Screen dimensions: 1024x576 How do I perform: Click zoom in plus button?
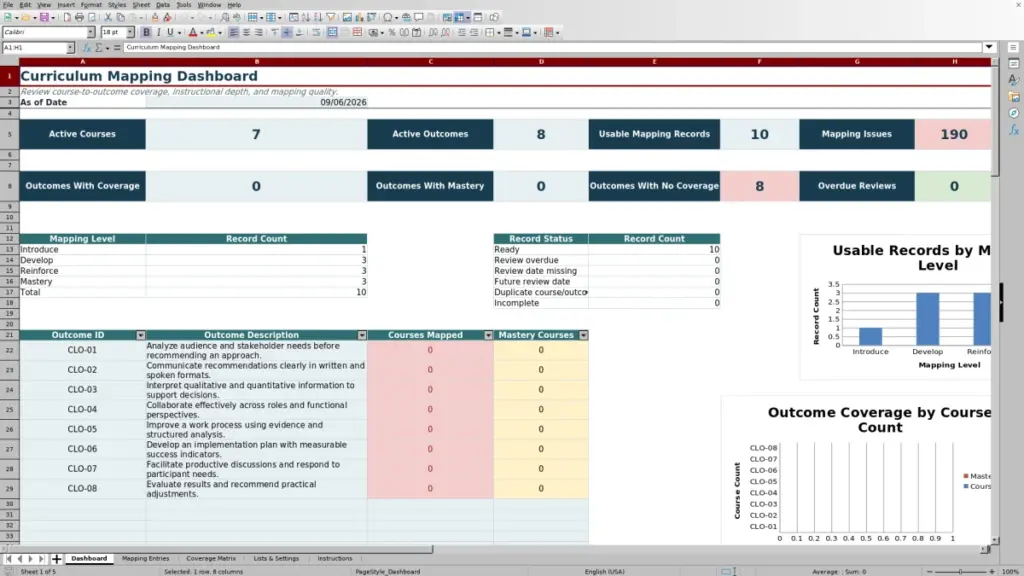991,571
